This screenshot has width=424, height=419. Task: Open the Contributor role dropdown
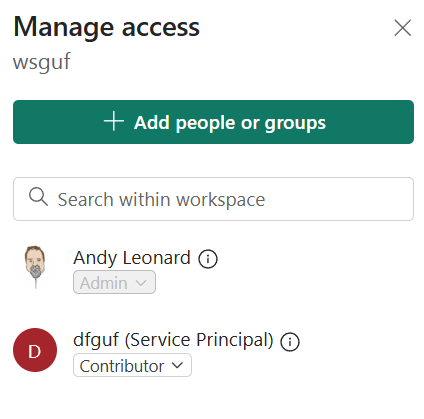point(132,365)
